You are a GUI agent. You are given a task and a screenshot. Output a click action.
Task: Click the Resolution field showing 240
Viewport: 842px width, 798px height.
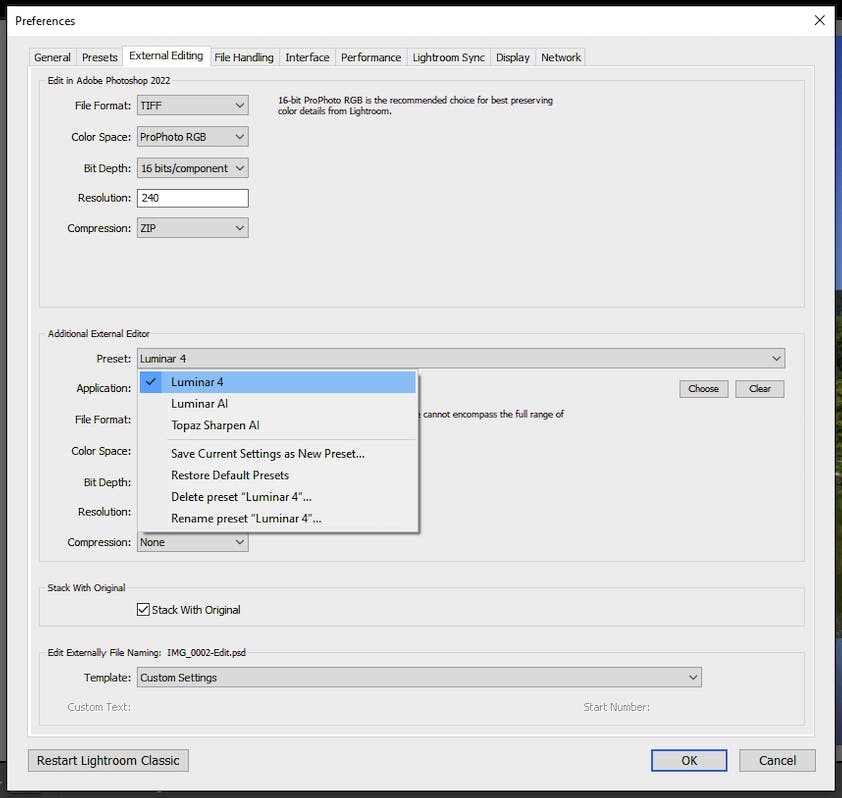[193, 198]
